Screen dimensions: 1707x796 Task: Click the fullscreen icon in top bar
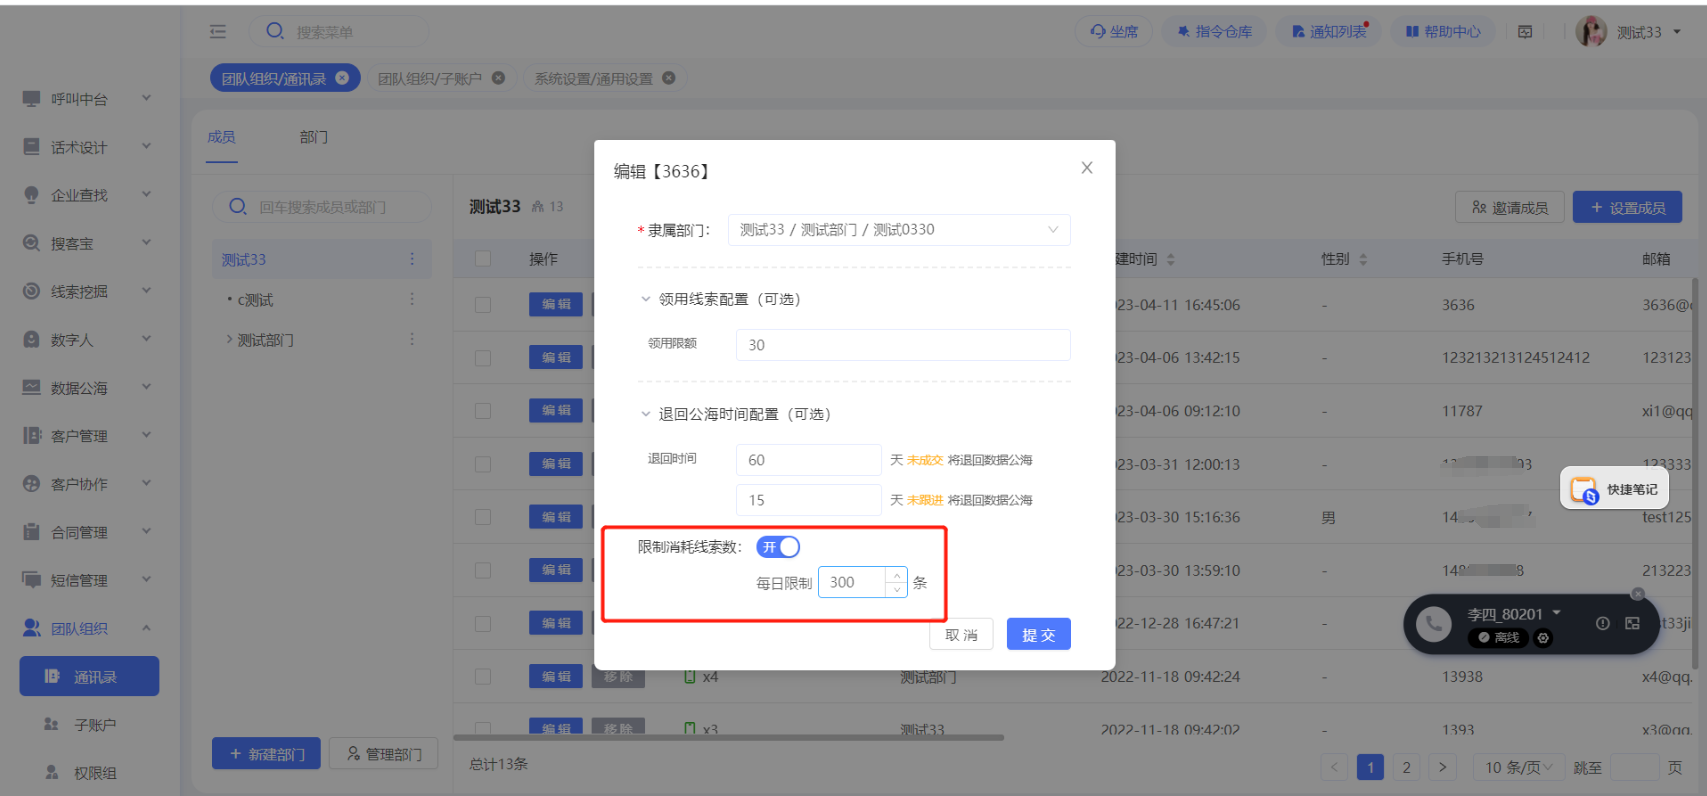click(x=1525, y=32)
